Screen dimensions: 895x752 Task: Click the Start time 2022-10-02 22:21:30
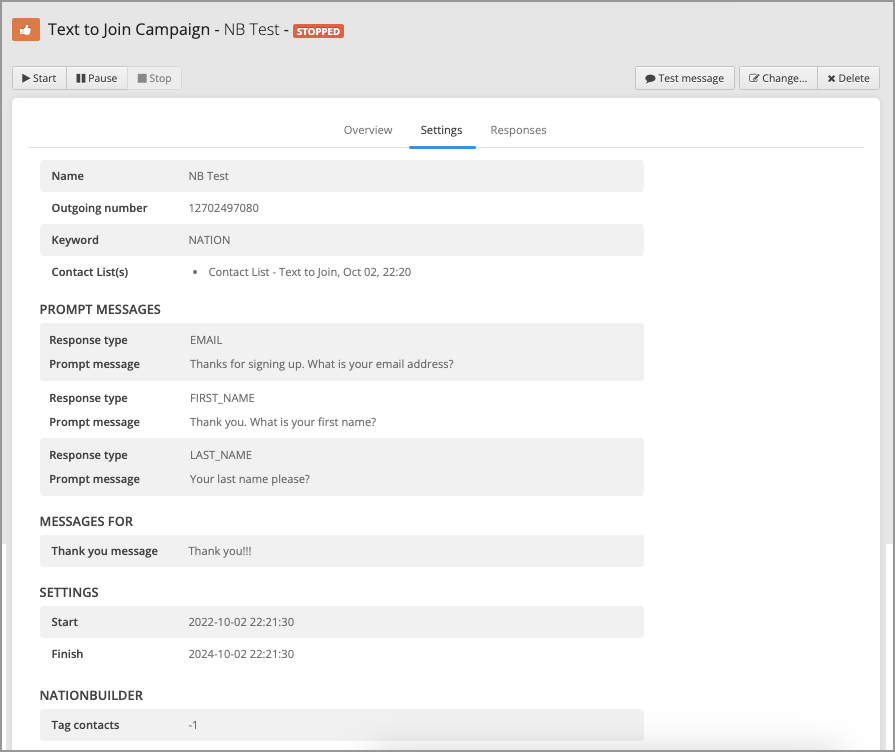click(x=241, y=622)
